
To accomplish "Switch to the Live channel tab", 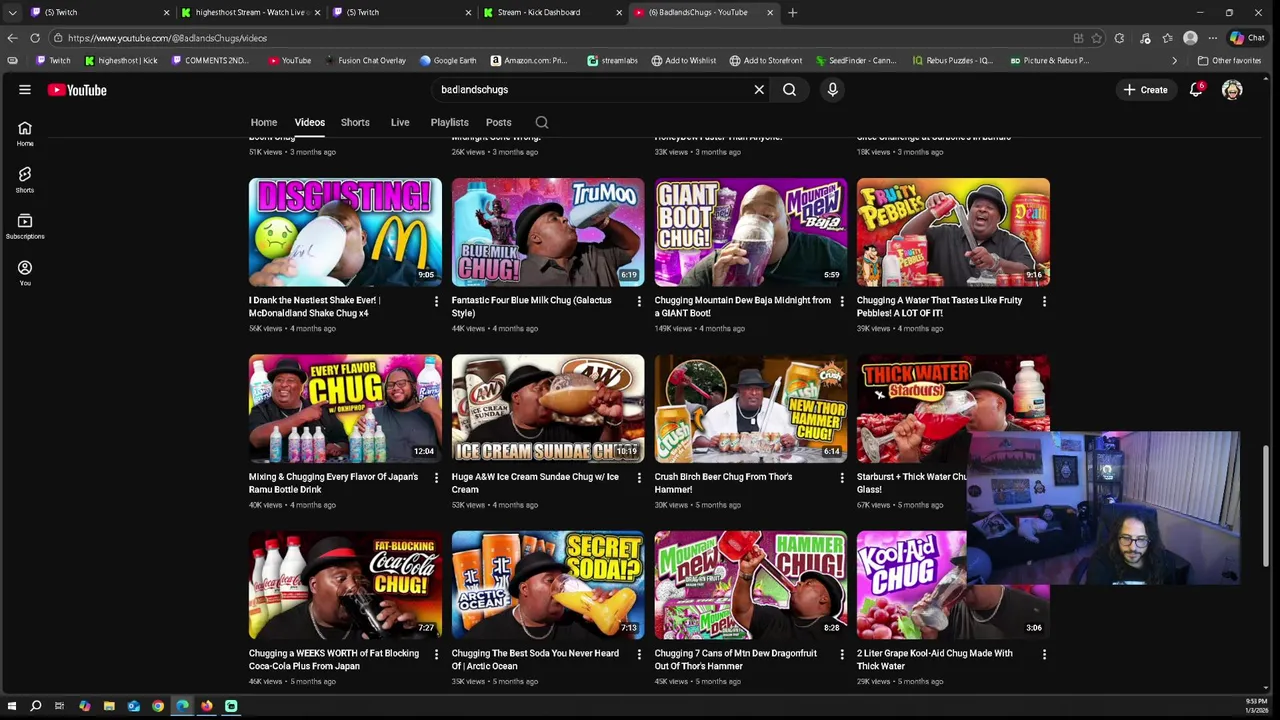I will (x=400, y=122).
